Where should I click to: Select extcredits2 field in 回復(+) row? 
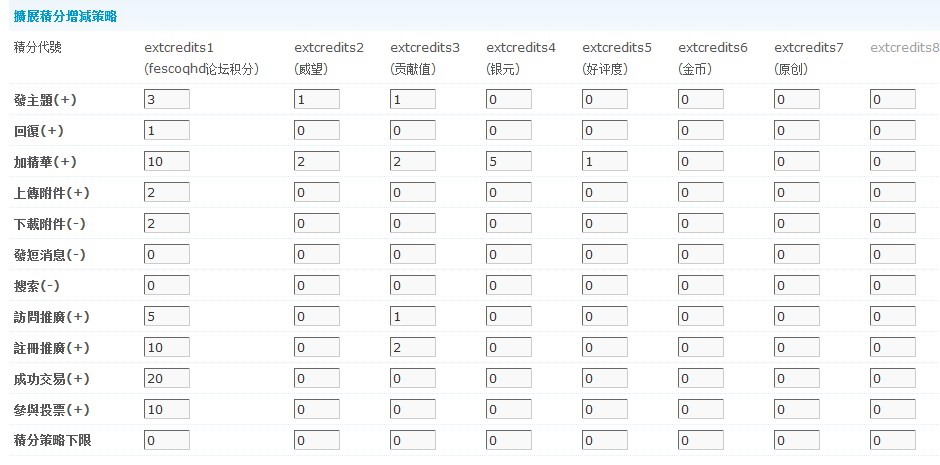[317, 131]
